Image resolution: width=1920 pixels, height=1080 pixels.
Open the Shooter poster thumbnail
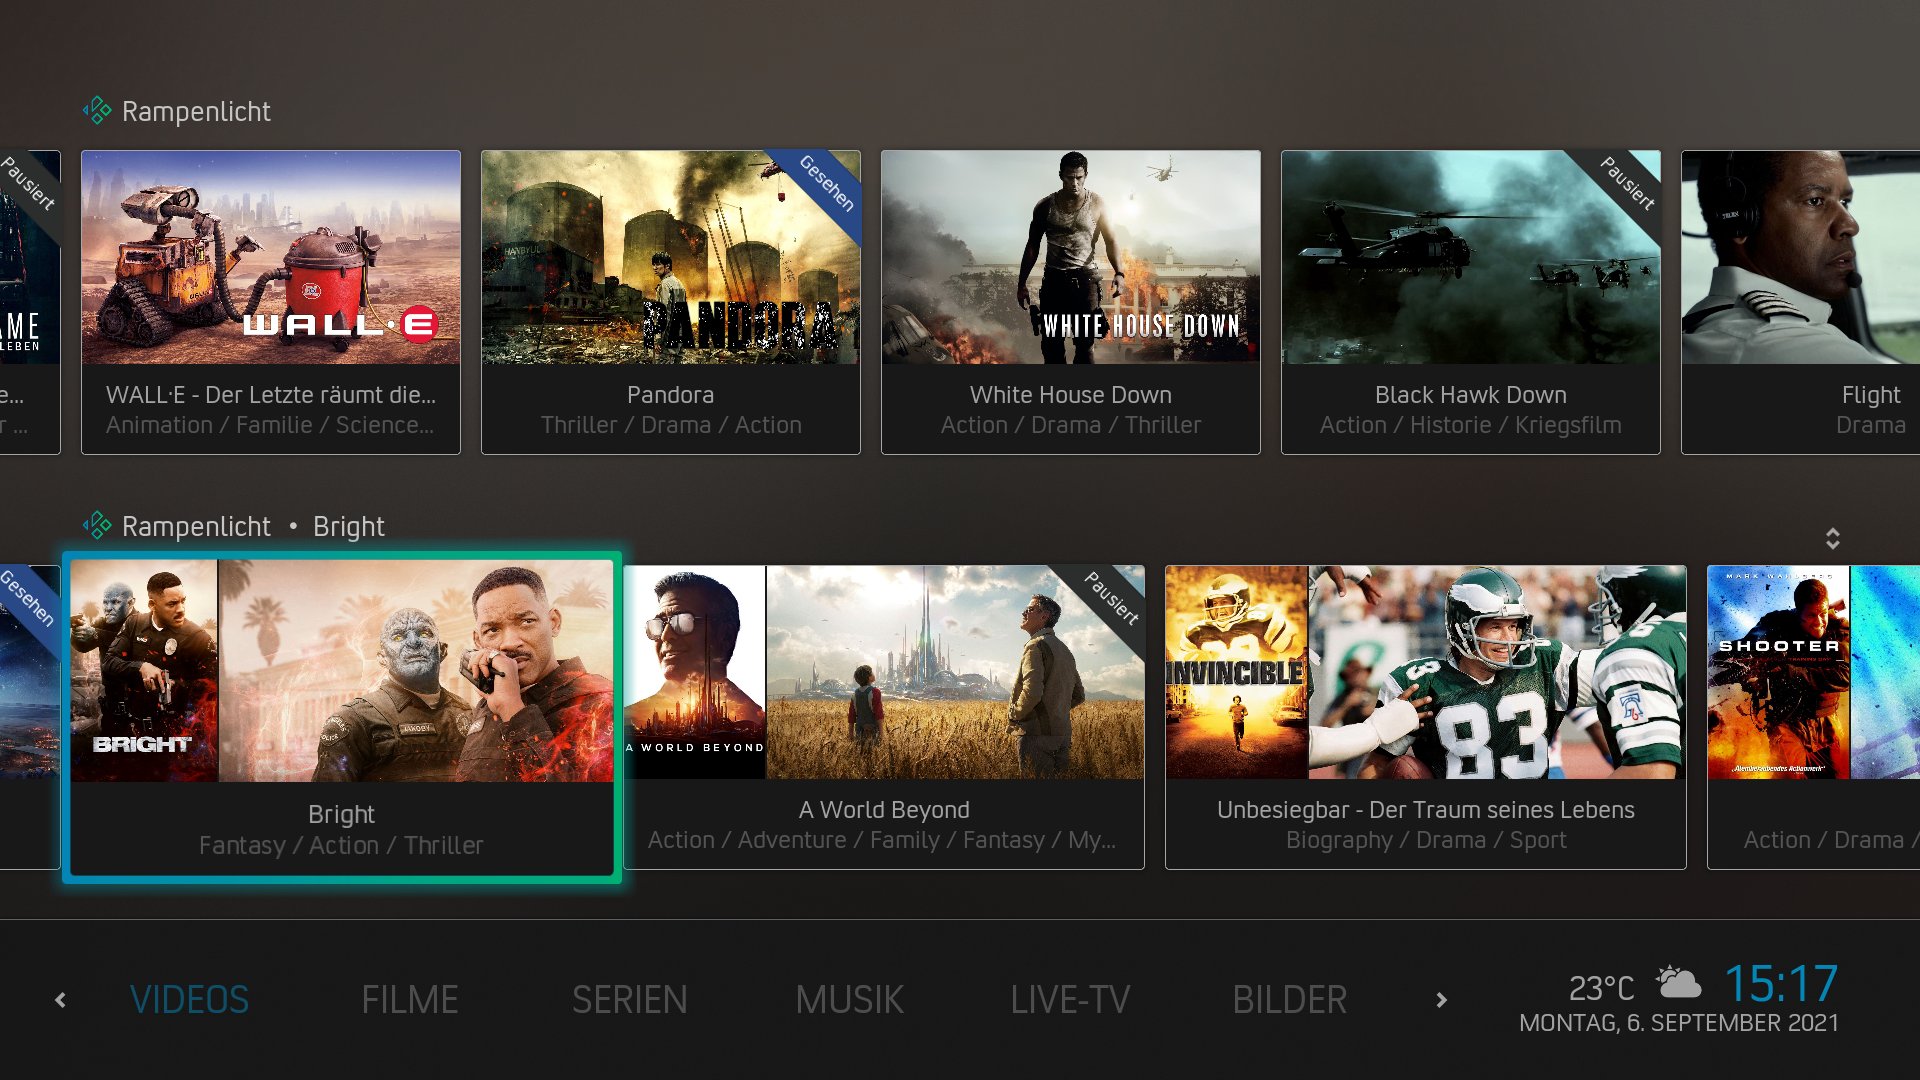(x=1779, y=672)
